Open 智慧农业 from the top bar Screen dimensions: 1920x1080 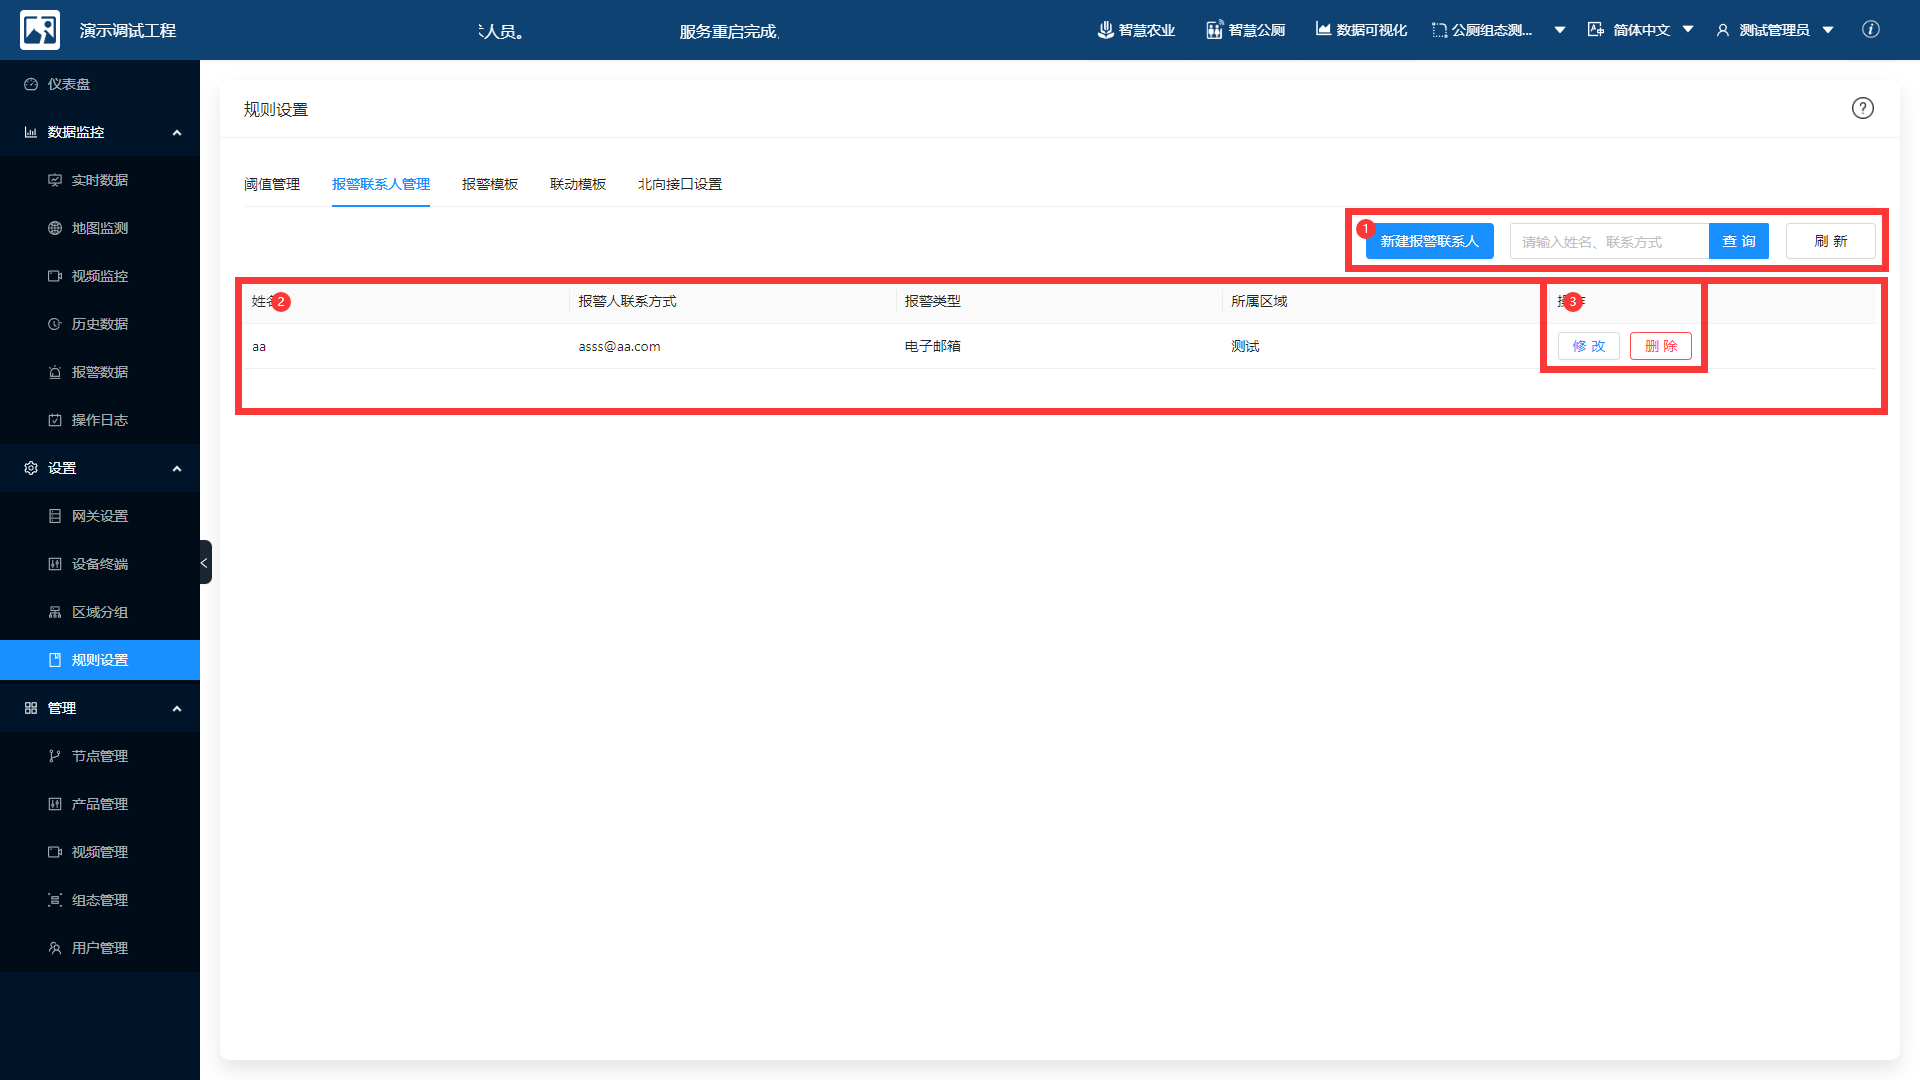[1136, 30]
